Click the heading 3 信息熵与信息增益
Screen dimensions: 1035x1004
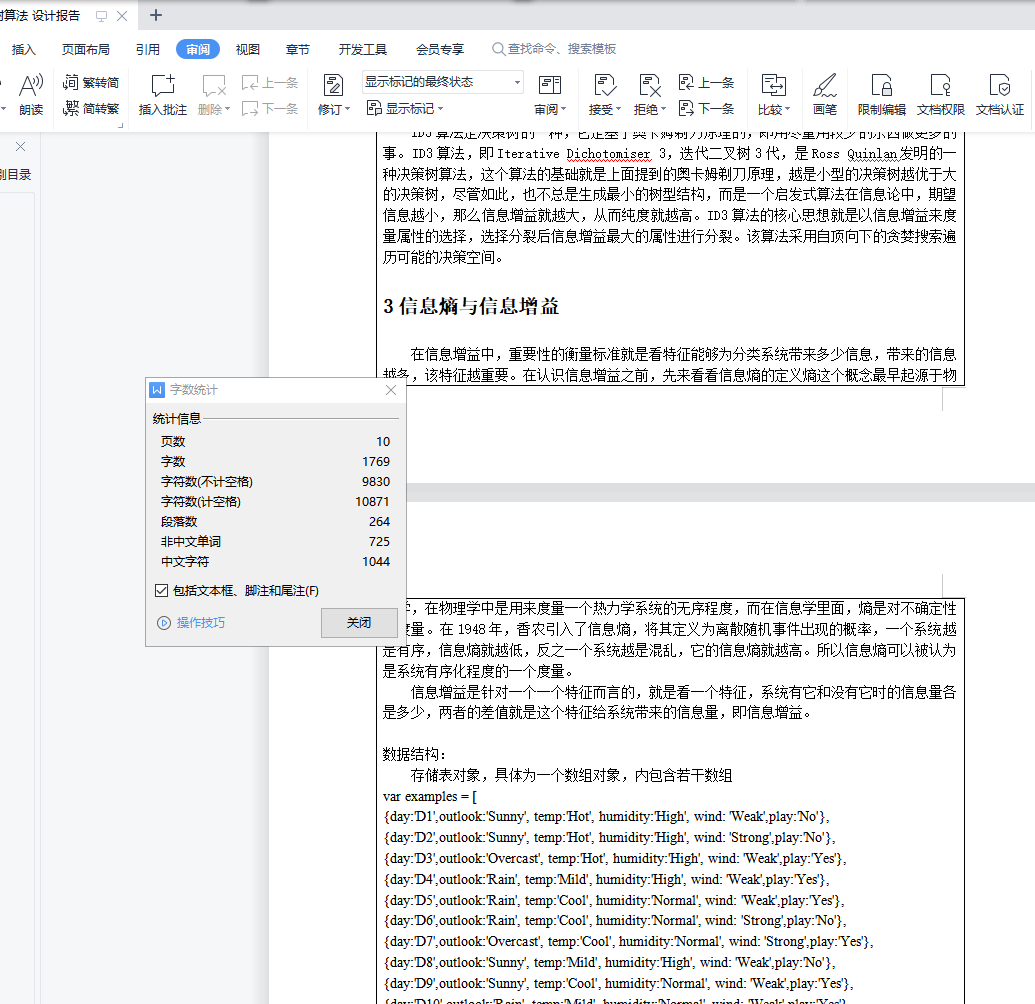[471, 306]
